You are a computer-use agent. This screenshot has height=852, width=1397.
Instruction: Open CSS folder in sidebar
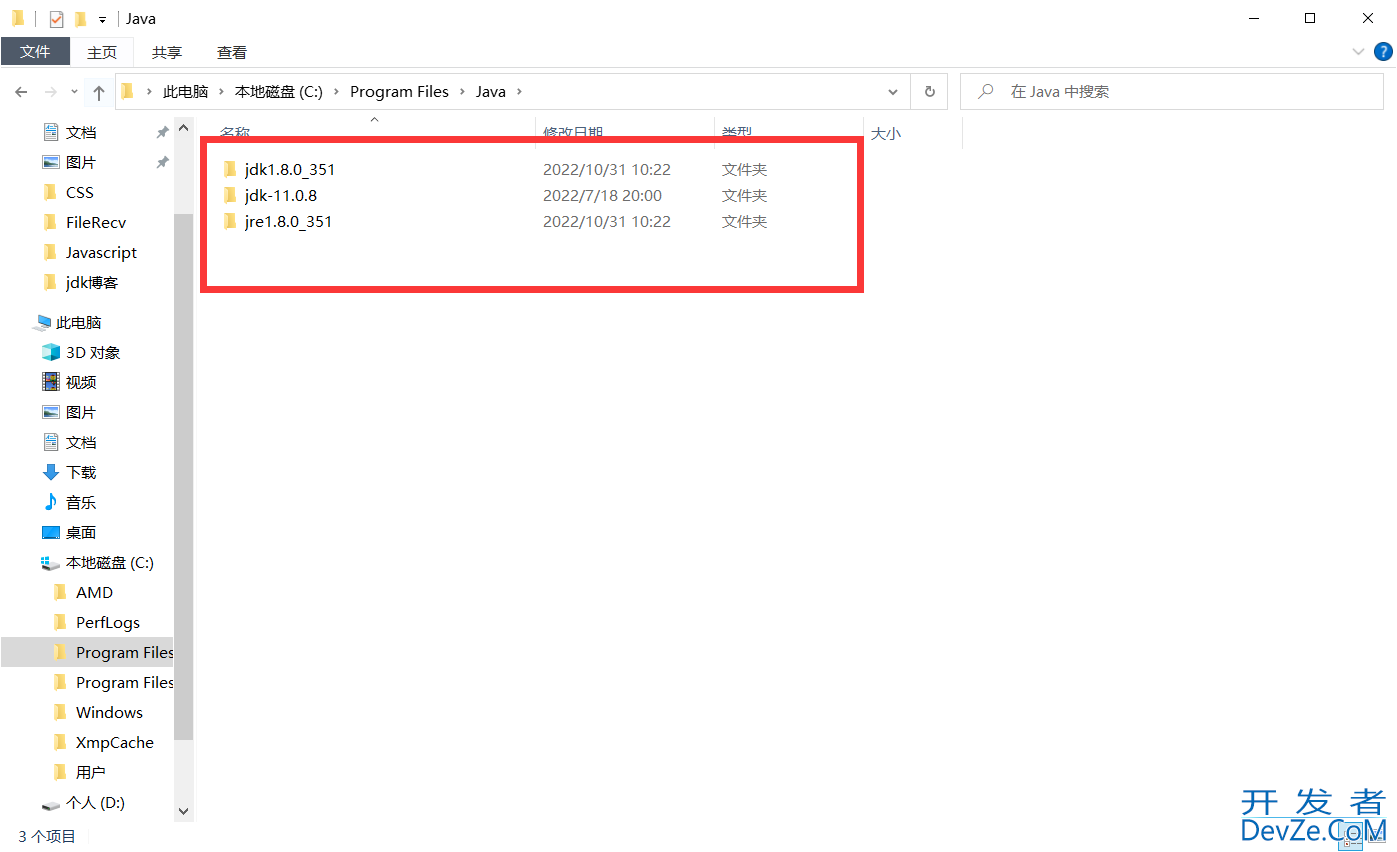[x=80, y=192]
